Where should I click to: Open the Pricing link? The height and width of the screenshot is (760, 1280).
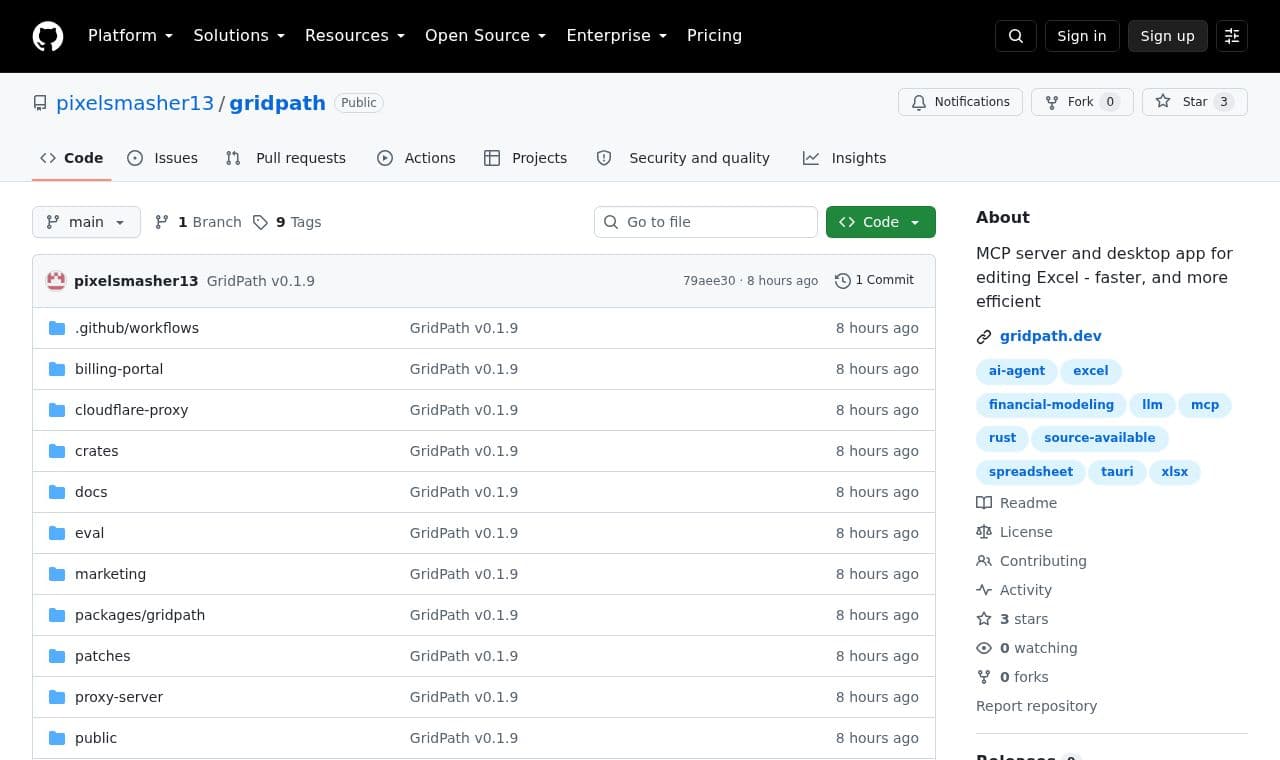coord(714,36)
